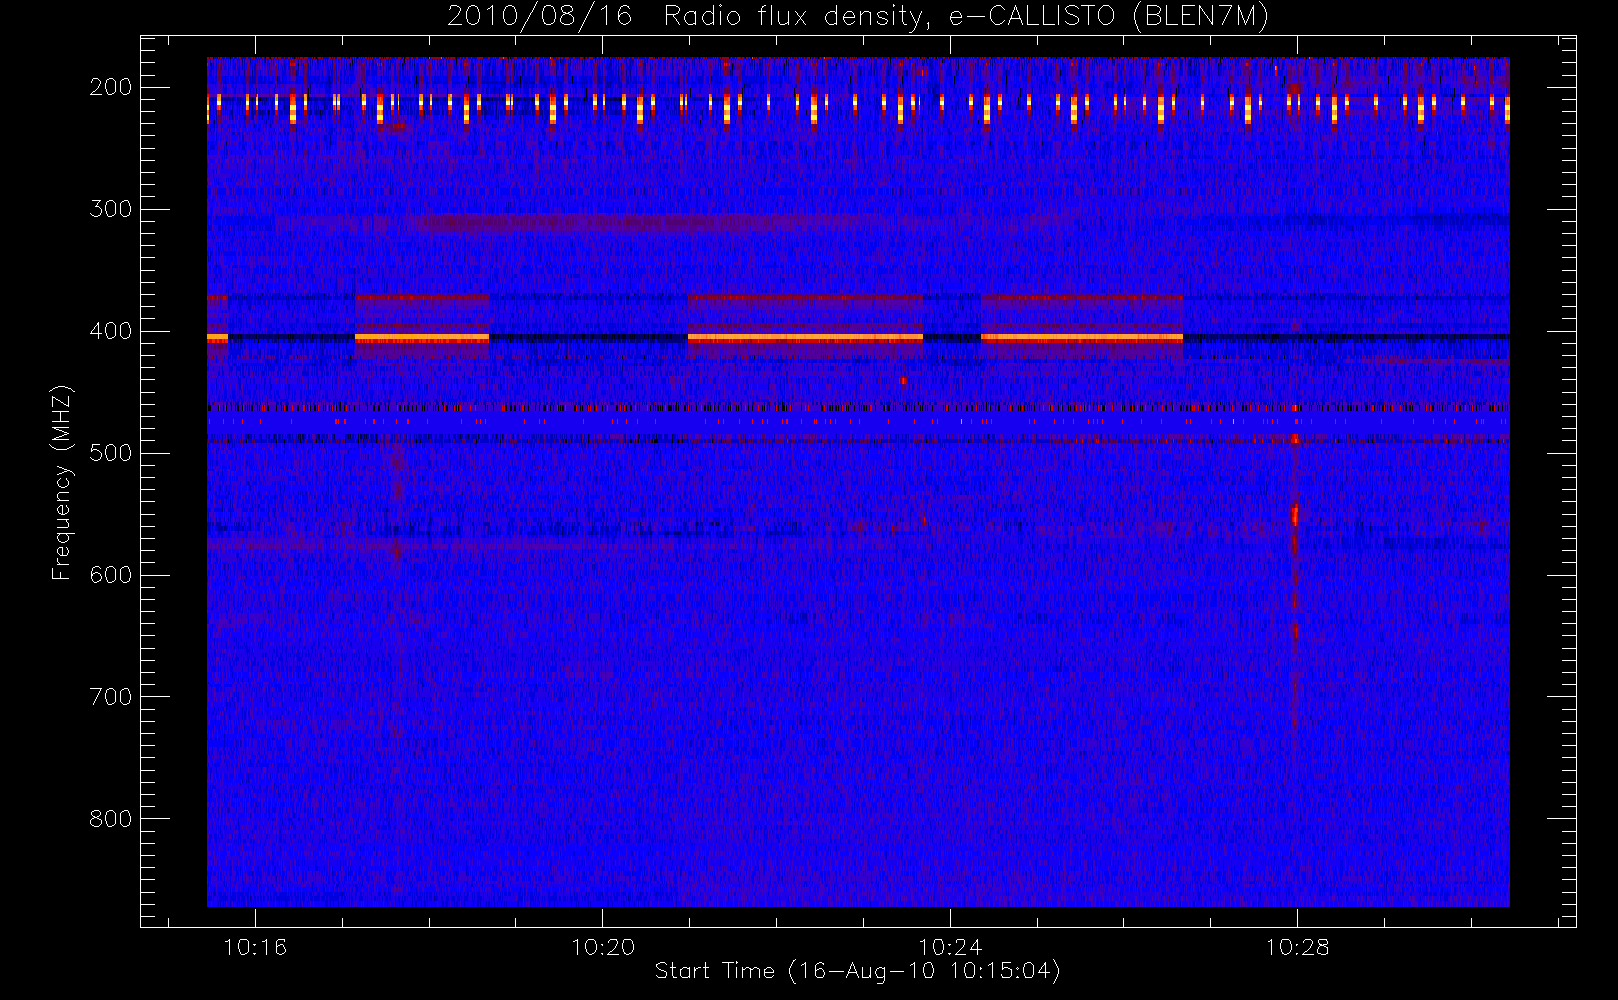Select the 800 frequency tick label

(111, 819)
